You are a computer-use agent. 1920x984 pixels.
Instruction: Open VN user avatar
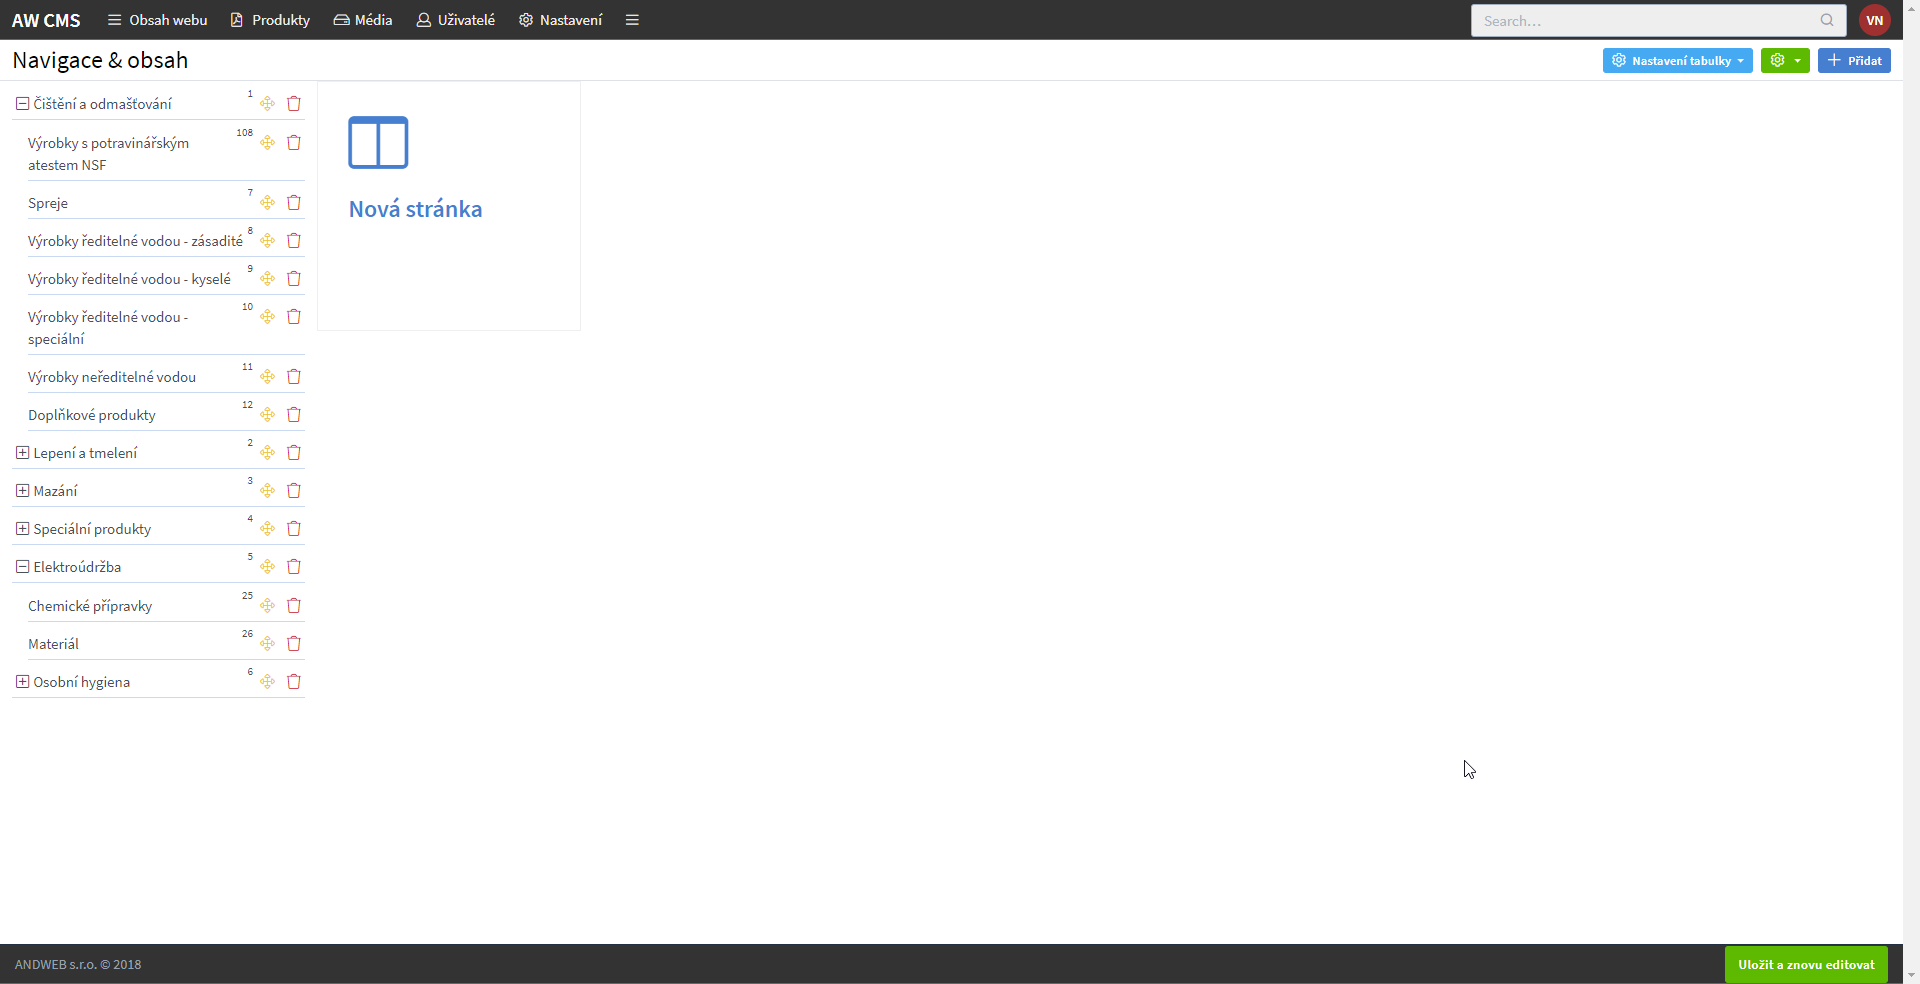(1874, 20)
